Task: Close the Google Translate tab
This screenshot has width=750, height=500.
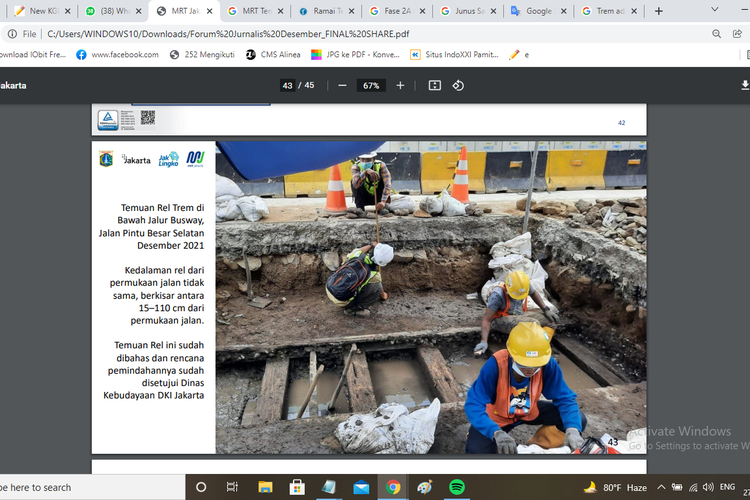Action: [x=564, y=11]
